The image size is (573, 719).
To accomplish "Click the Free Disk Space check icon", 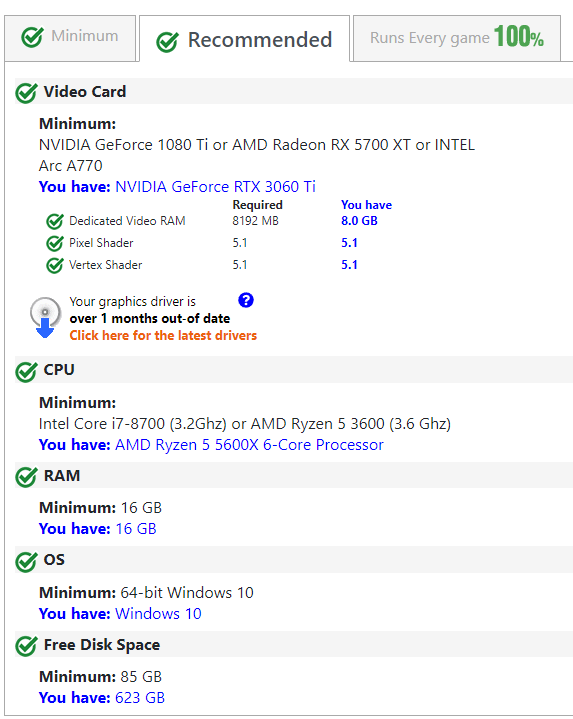I will 26,646.
